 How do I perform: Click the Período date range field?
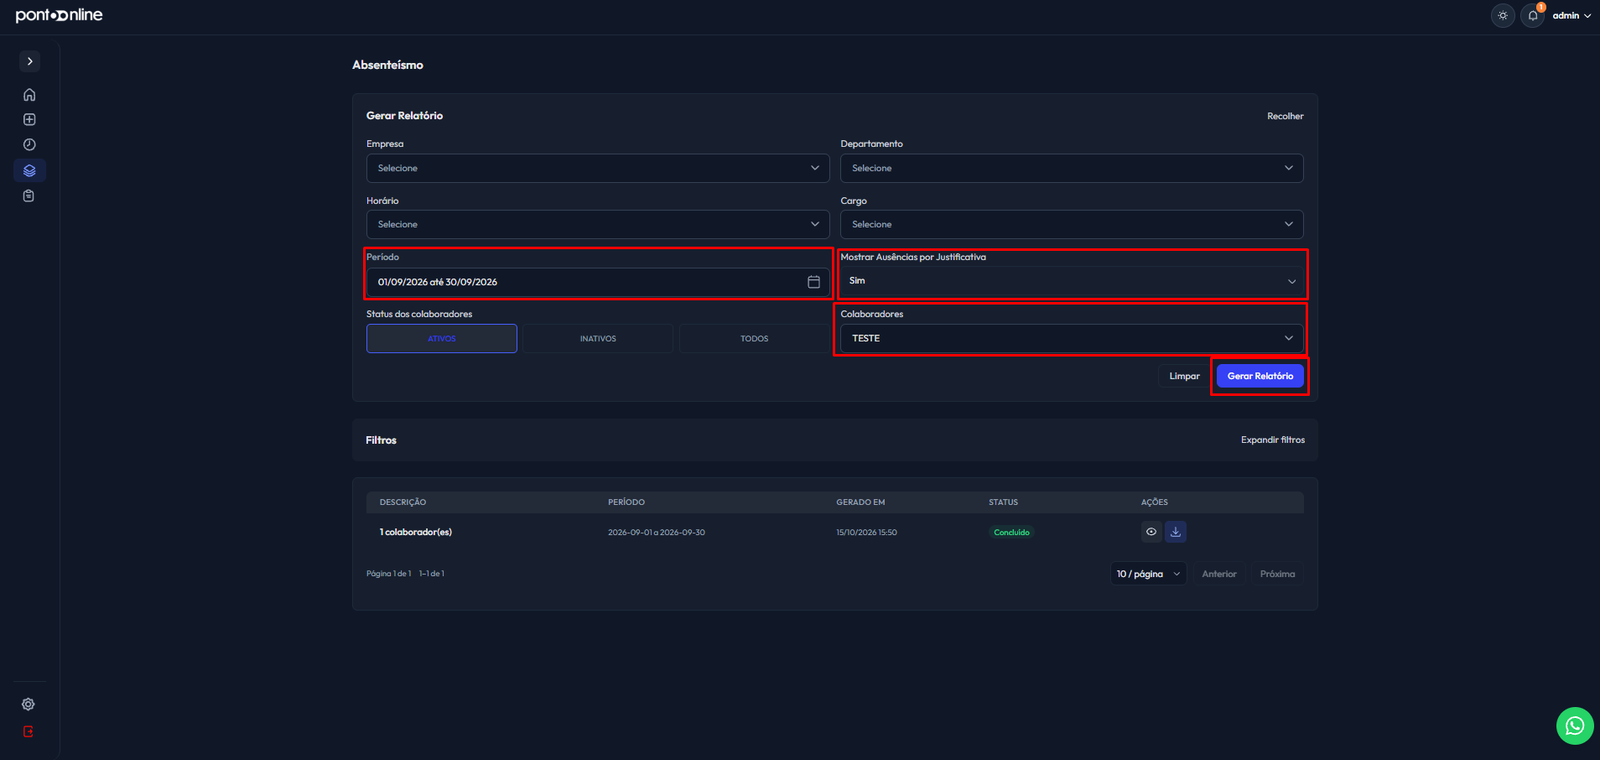tap(598, 282)
